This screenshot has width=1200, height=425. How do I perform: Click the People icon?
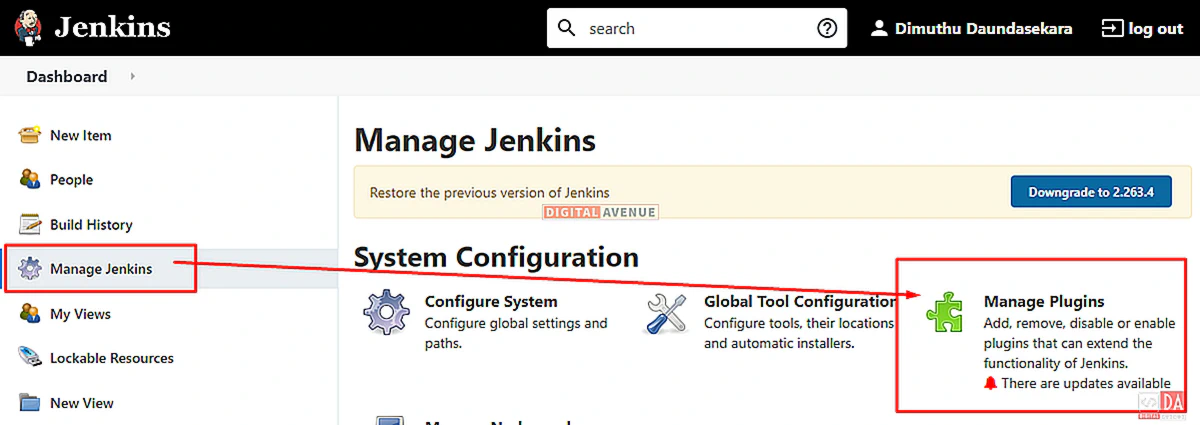point(31,180)
